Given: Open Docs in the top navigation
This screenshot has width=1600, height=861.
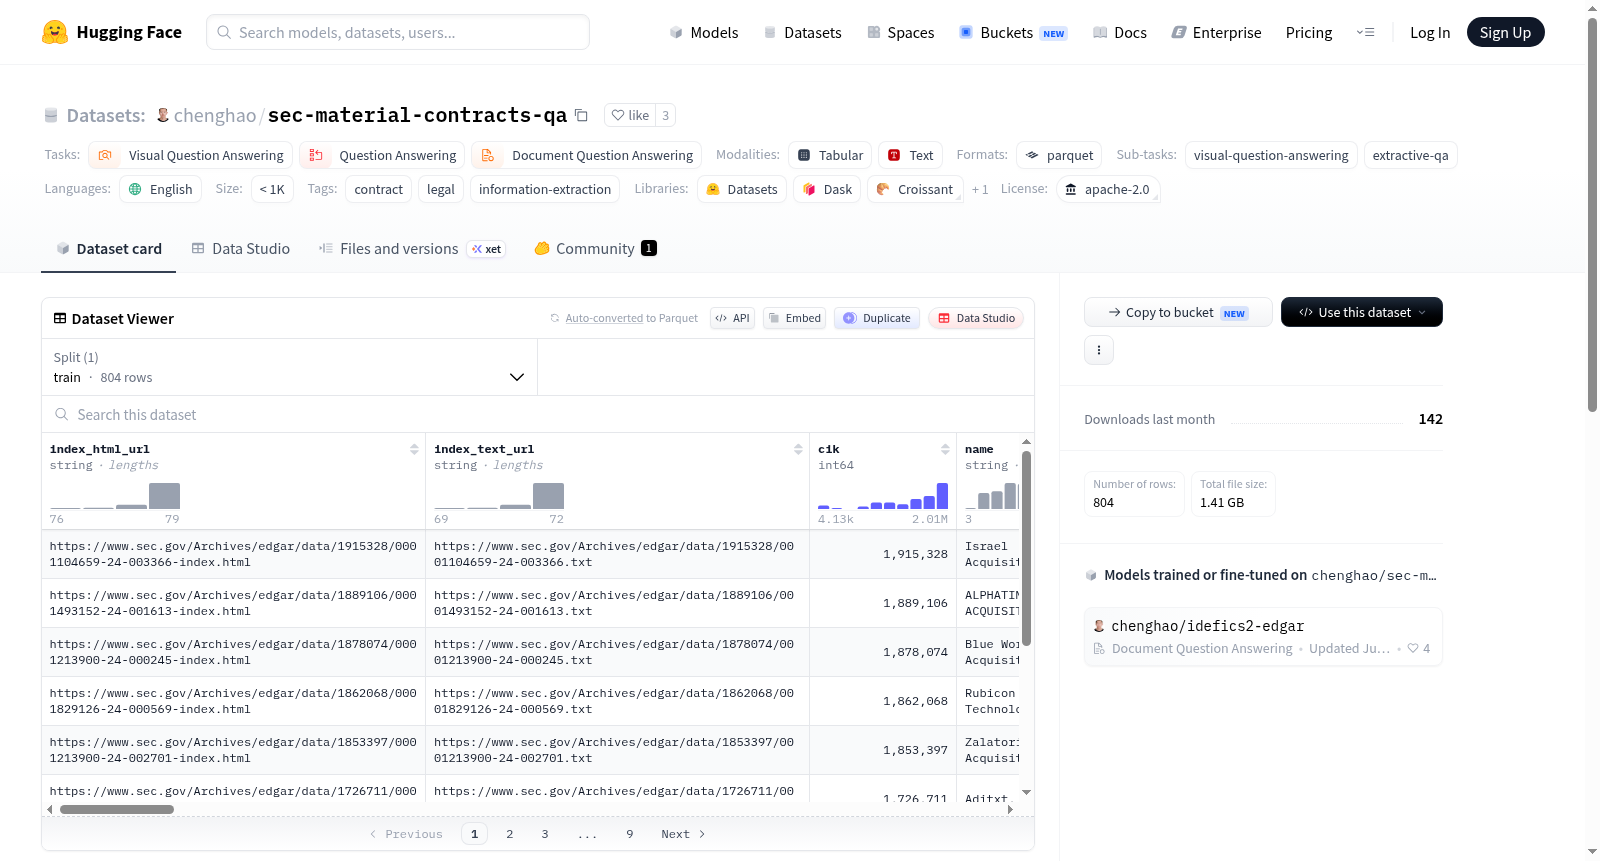Looking at the screenshot, I should (x=1120, y=32).
